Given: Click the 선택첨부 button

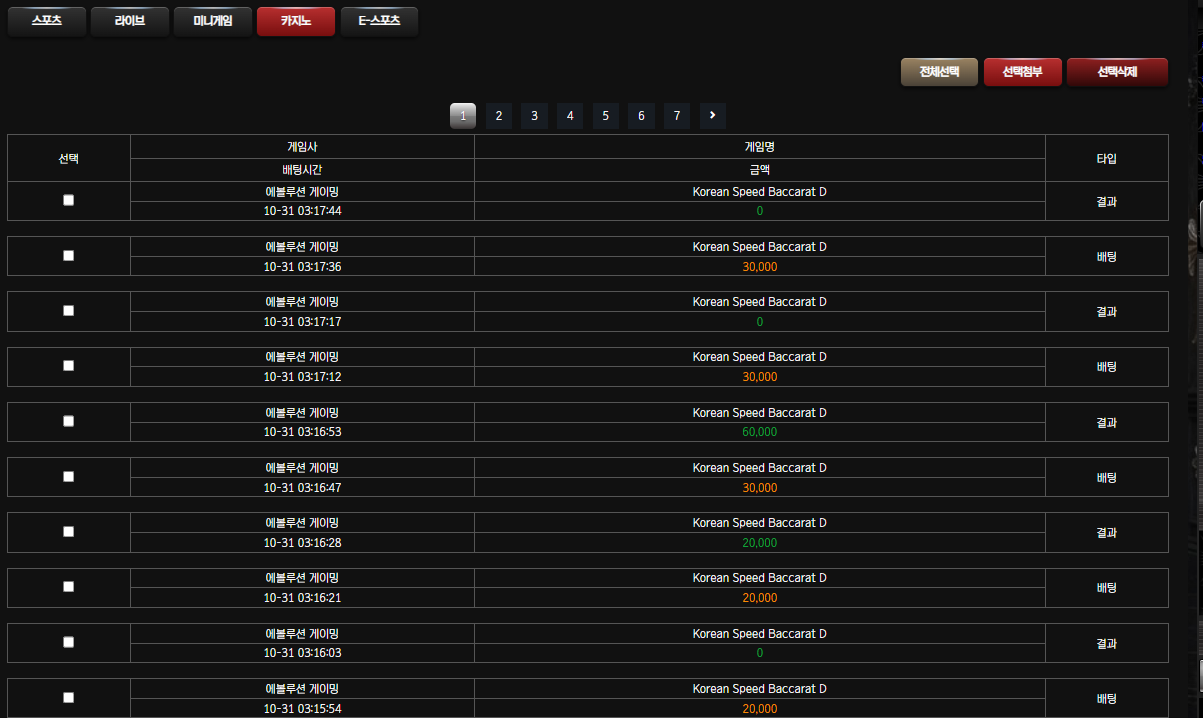Looking at the screenshot, I should 1022,72.
